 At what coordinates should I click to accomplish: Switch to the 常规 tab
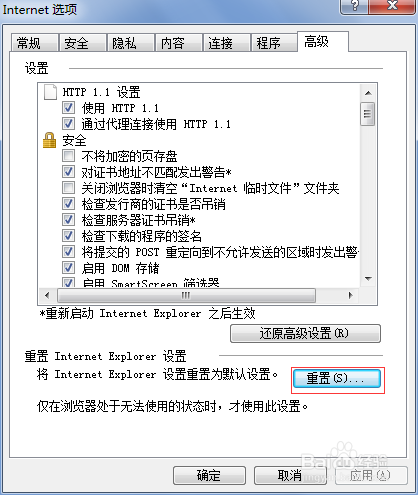coord(34,43)
